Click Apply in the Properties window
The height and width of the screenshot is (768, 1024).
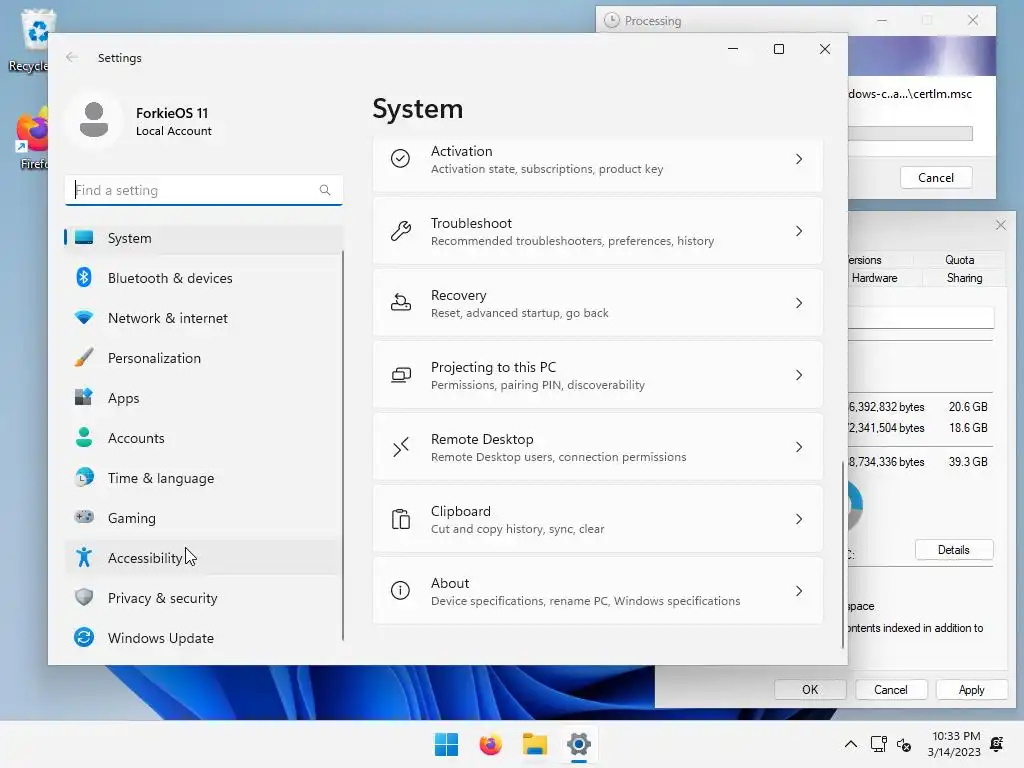coord(971,690)
